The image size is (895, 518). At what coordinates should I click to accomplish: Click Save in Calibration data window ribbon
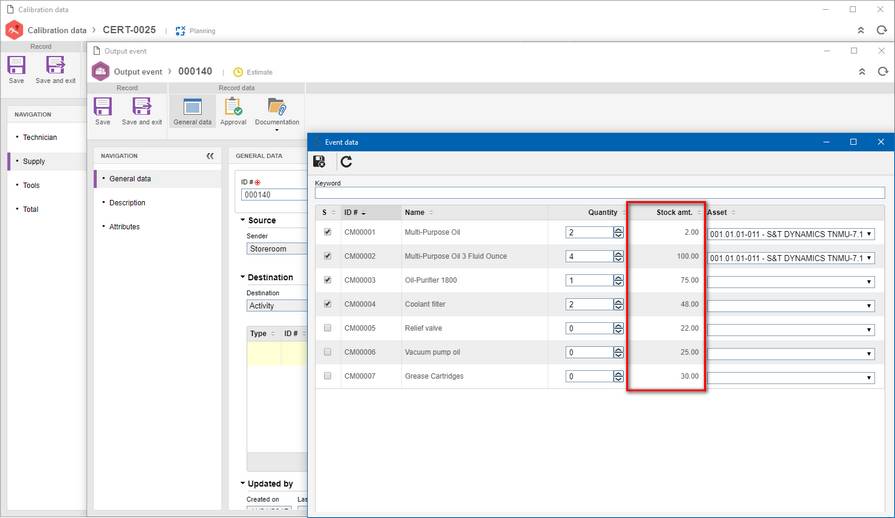[17, 70]
